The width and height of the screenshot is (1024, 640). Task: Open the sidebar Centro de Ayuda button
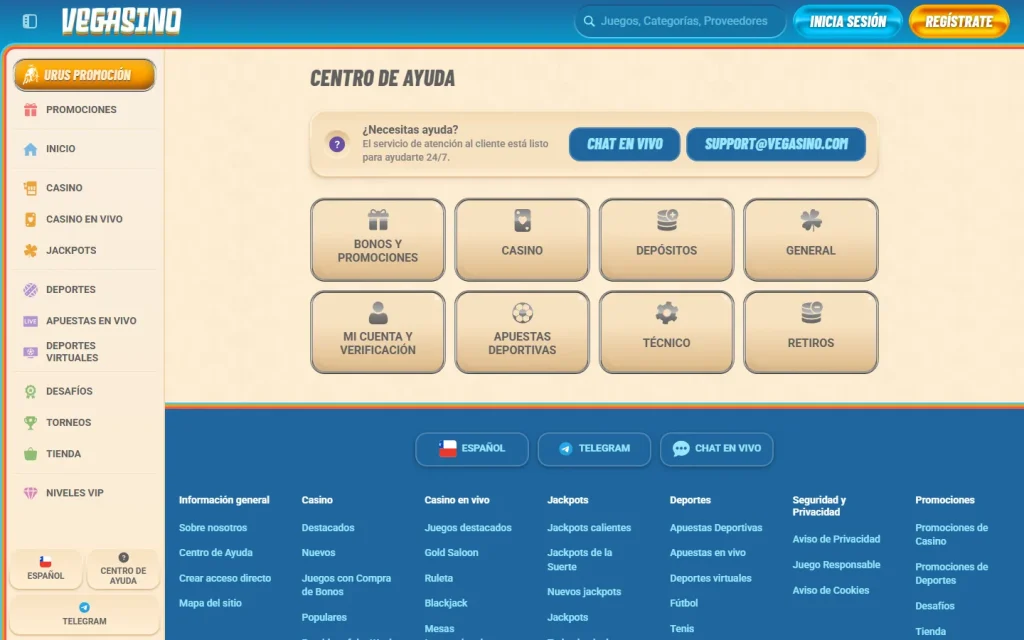click(x=123, y=568)
